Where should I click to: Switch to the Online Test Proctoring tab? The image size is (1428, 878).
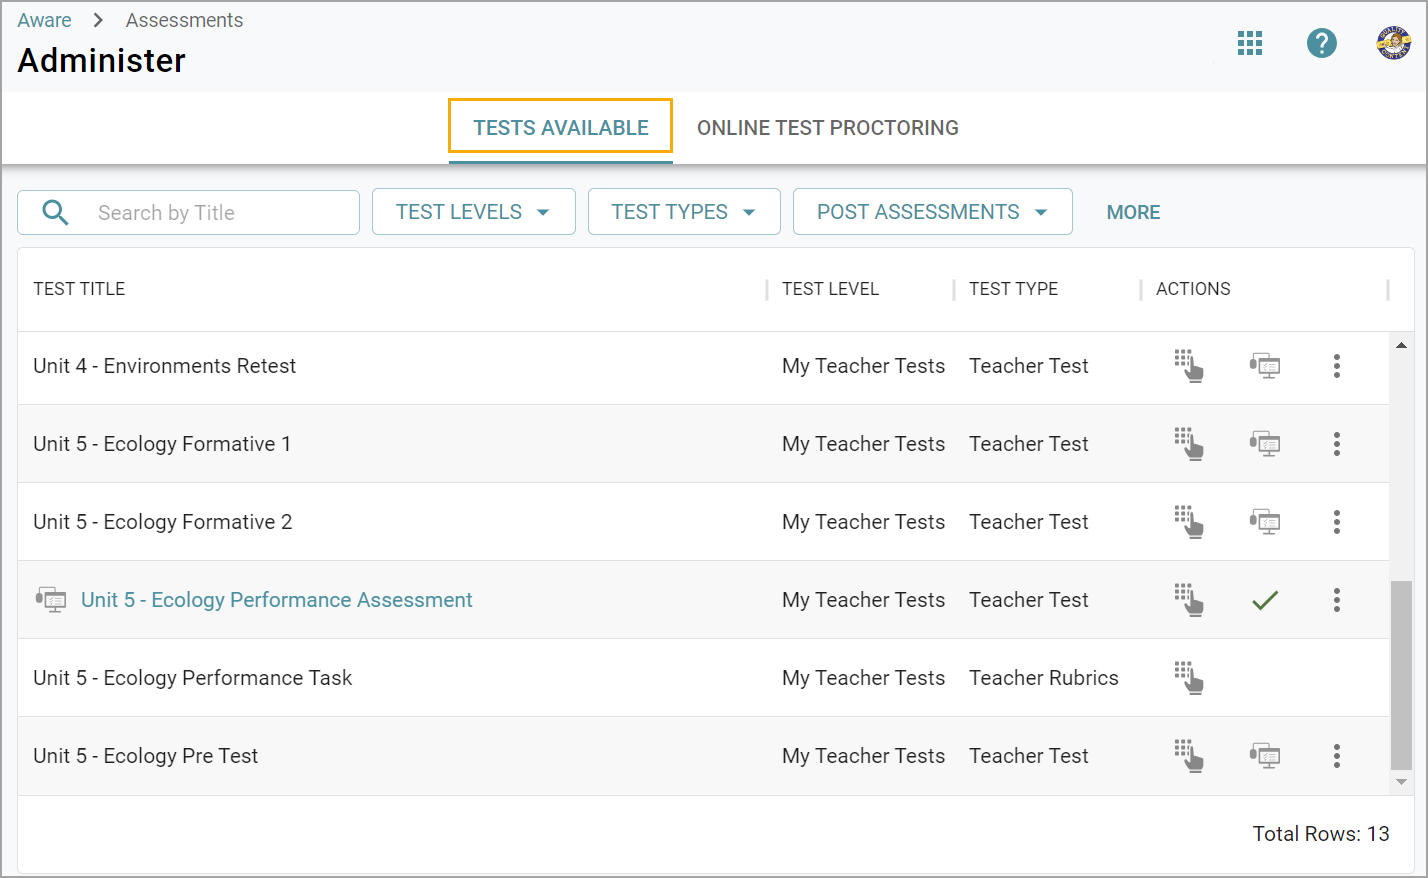[x=827, y=128]
